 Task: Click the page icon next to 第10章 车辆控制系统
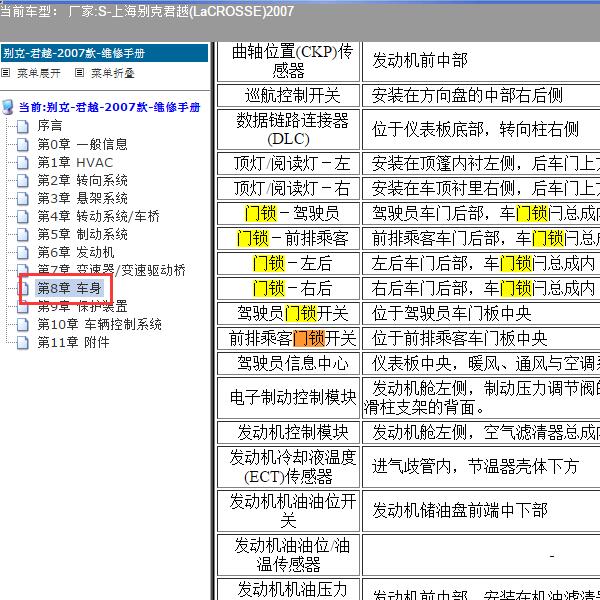23,324
